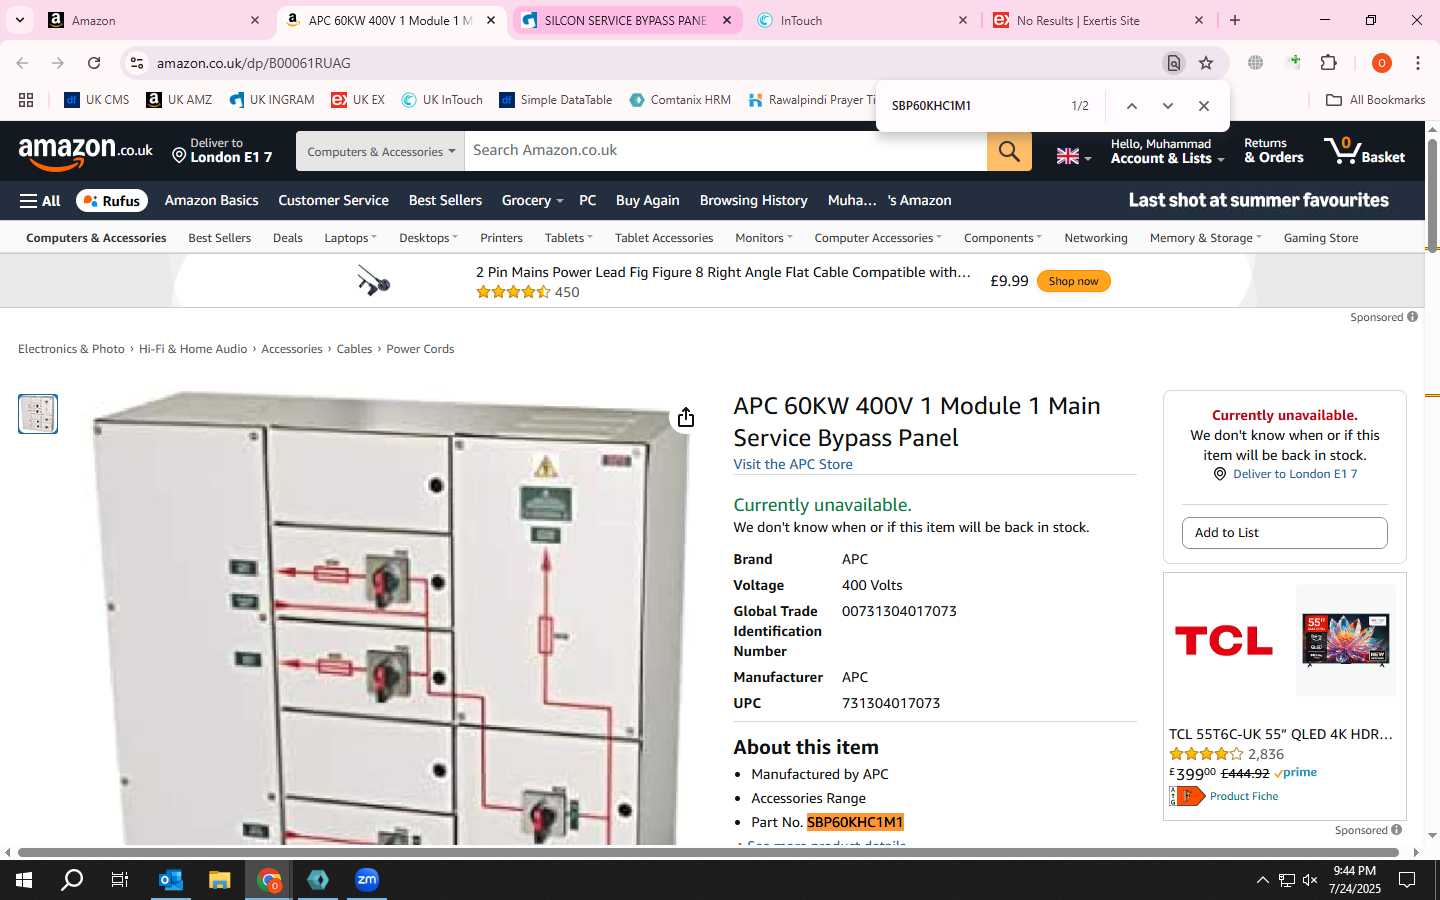This screenshot has width=1440, height=900.
Task: Follow the Visit the APC Store link
Action: pos(793,465)
